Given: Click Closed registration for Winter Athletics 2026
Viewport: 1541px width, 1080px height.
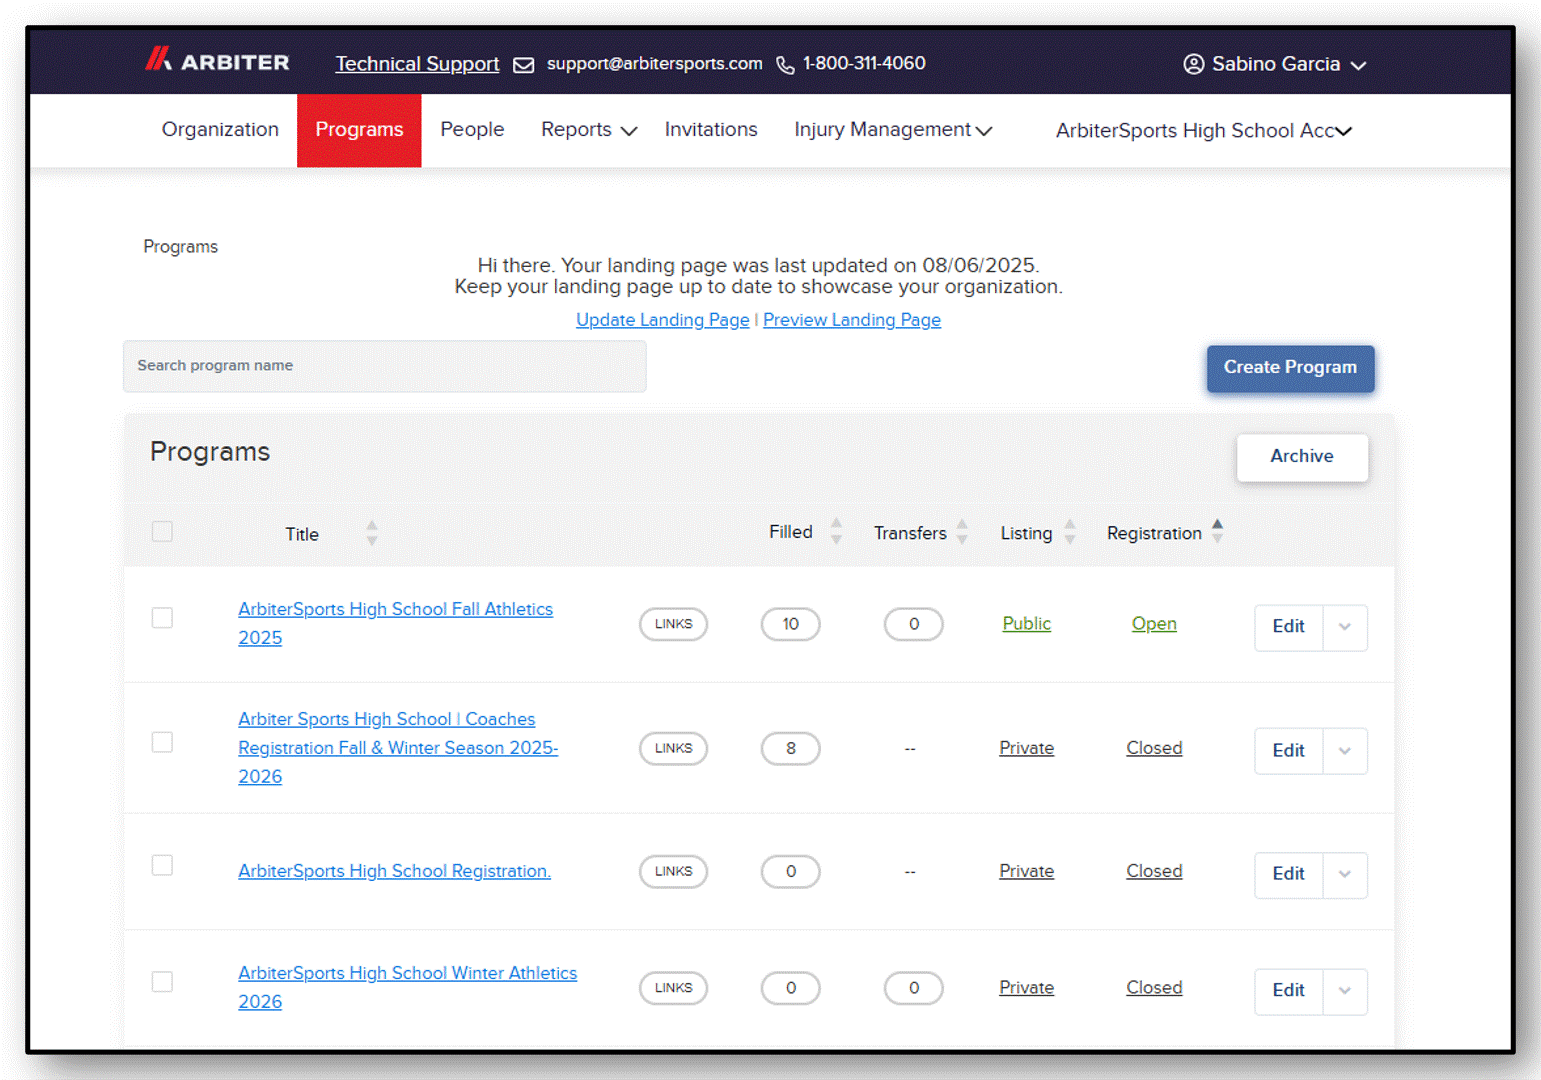Looking at the screenshot, I should (1154, 988).
